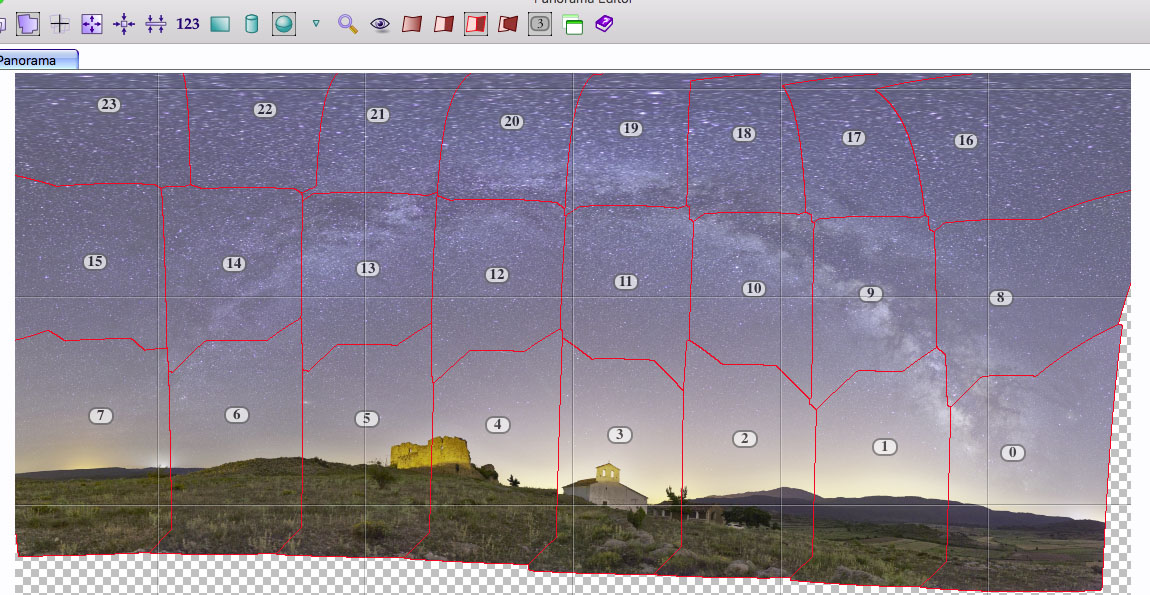1150x595 pixels.
Task: Select image number 19 label
Action: [x=630, y=128]
